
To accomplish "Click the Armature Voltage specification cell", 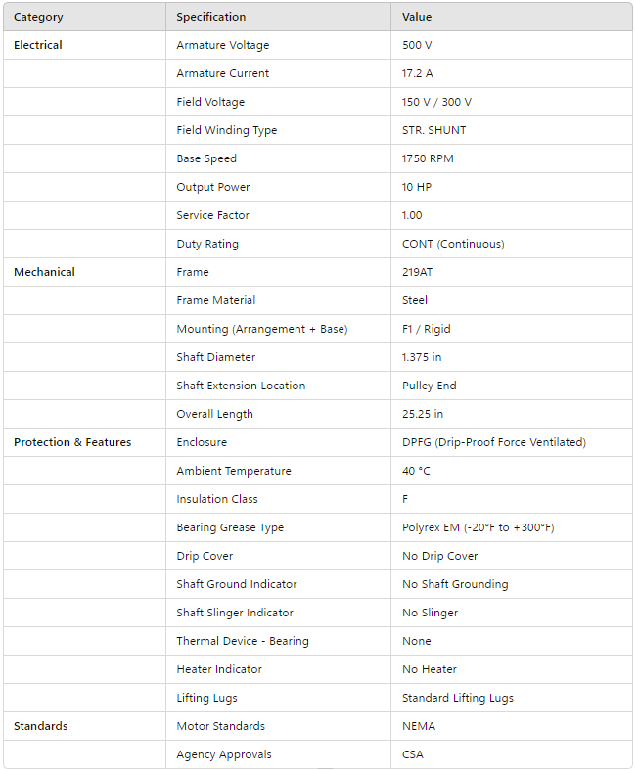I will coord(222,45).
